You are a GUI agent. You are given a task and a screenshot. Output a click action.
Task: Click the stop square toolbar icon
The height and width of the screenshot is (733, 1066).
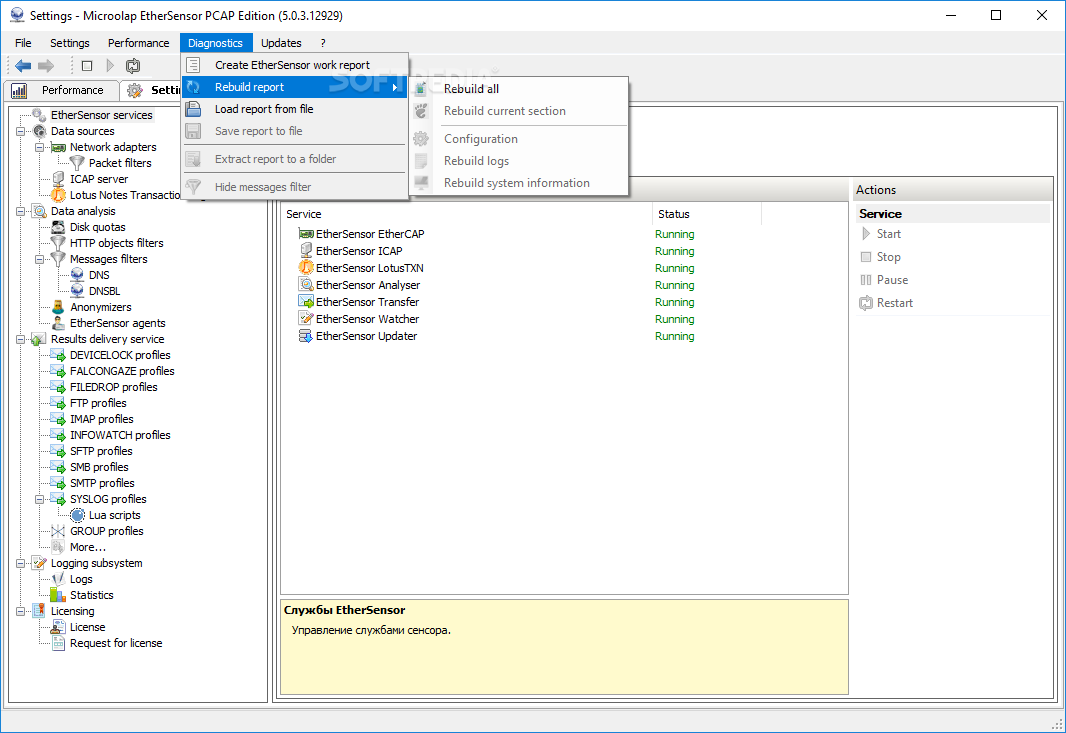point(87,66)
